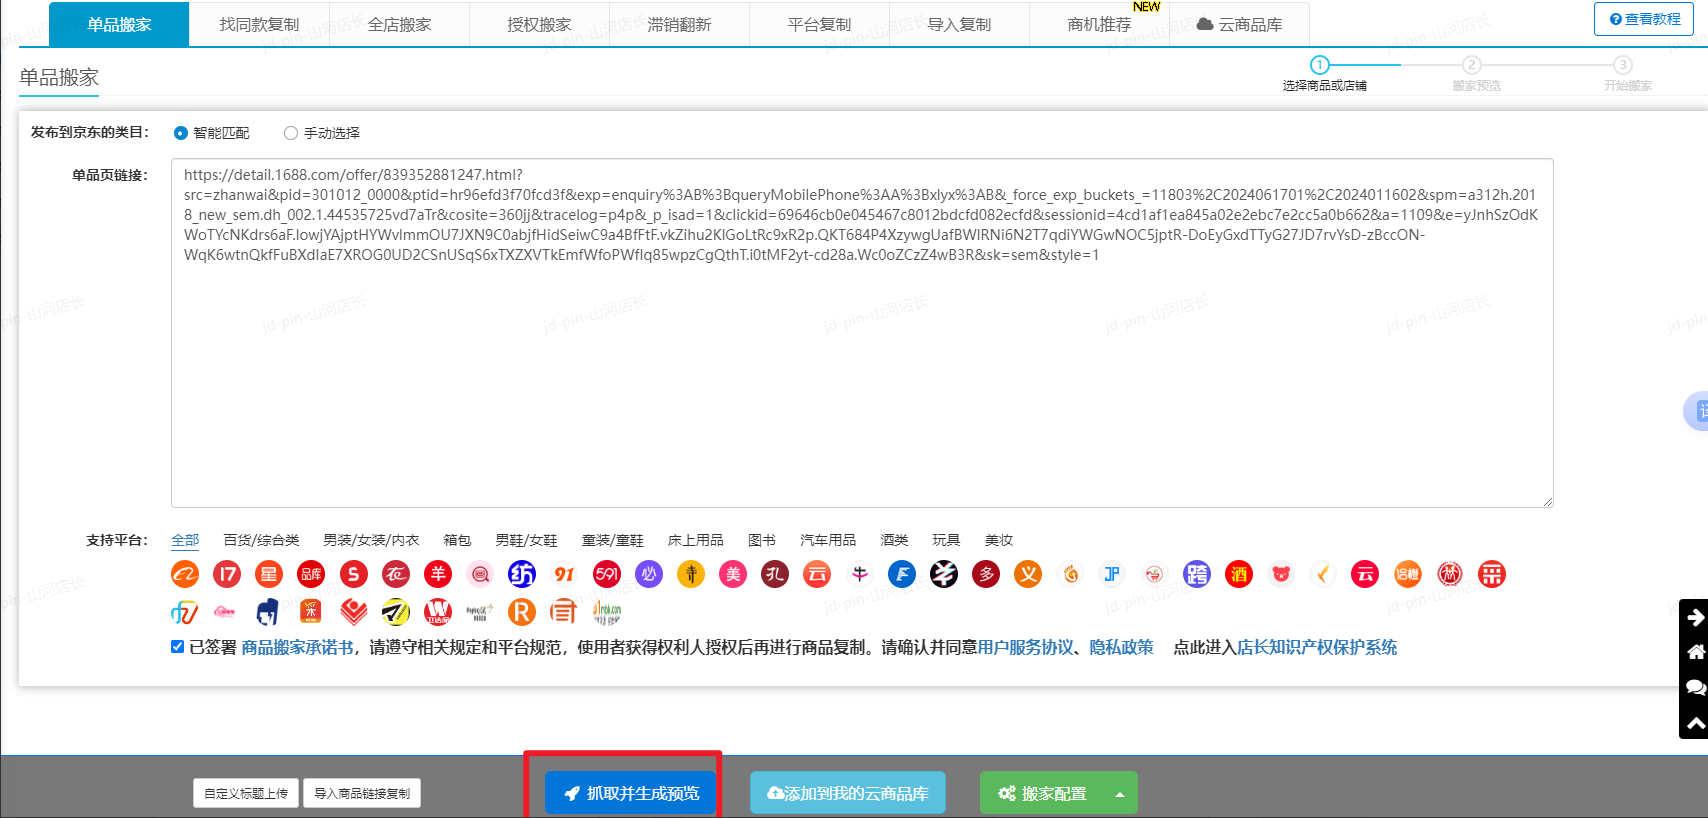
Task: Toggle the 已签署 agreement checkbox
Action: coord(178,647)
